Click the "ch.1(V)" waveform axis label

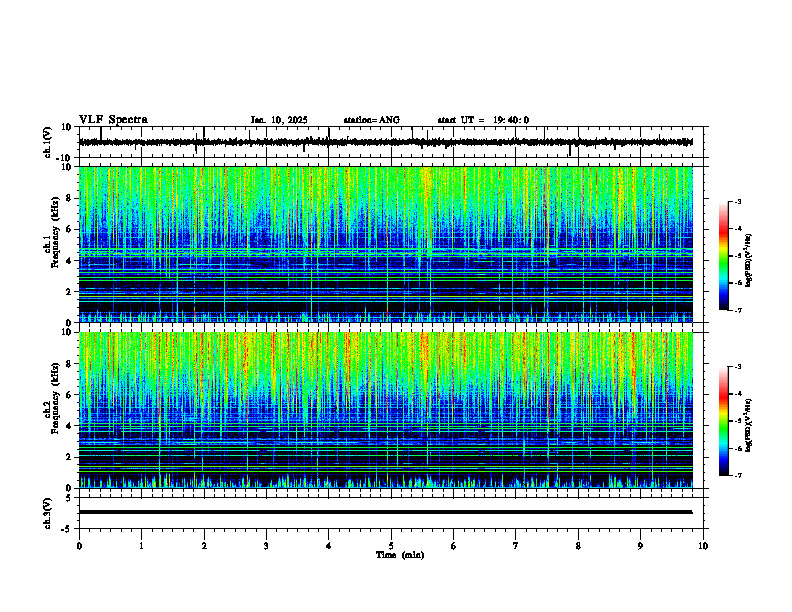click(48, 142)
